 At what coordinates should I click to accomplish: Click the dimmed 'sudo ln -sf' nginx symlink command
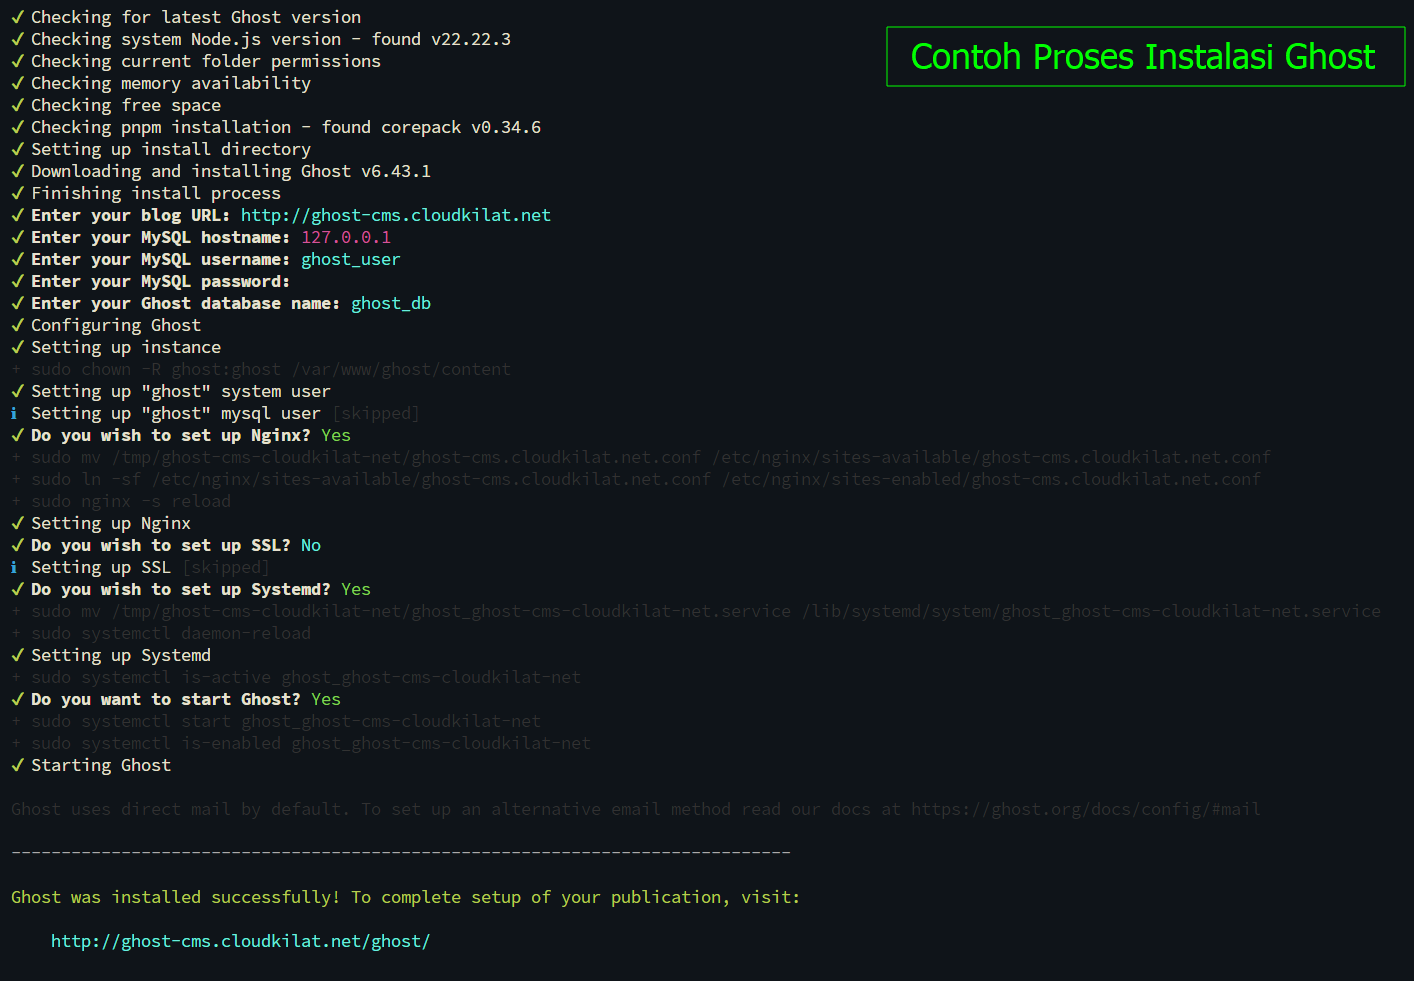click(636, 479)
